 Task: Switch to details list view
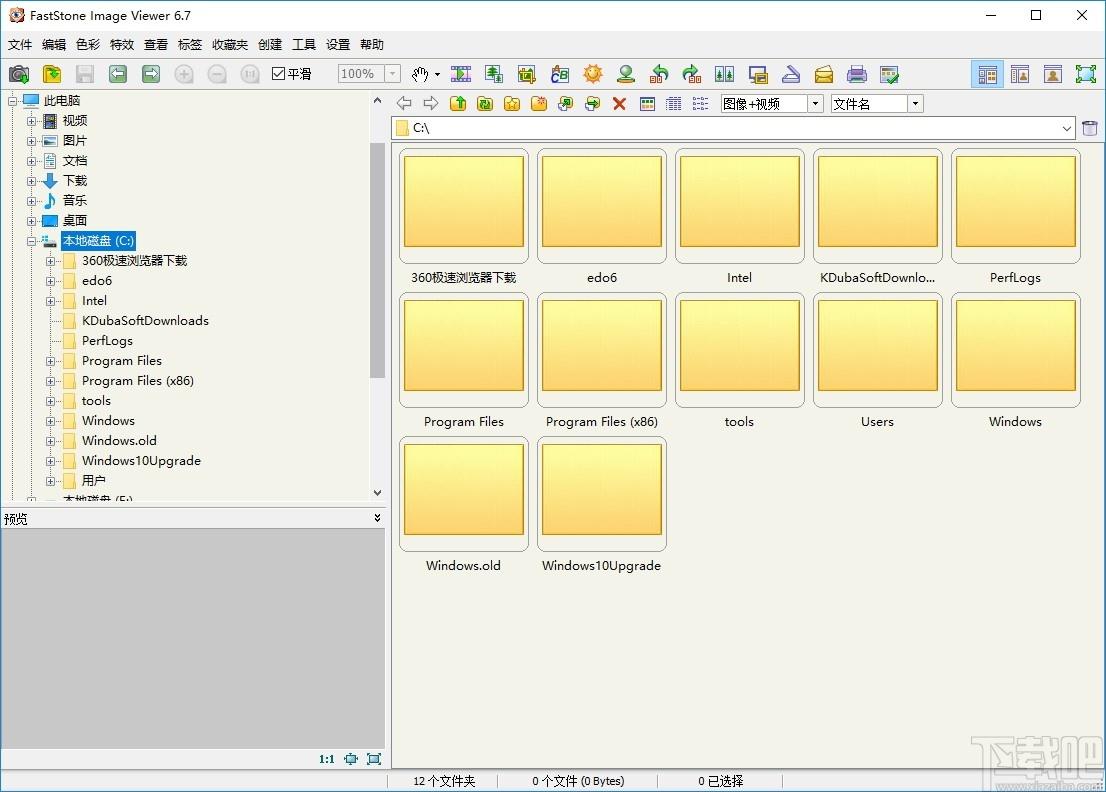pos(674,104)
